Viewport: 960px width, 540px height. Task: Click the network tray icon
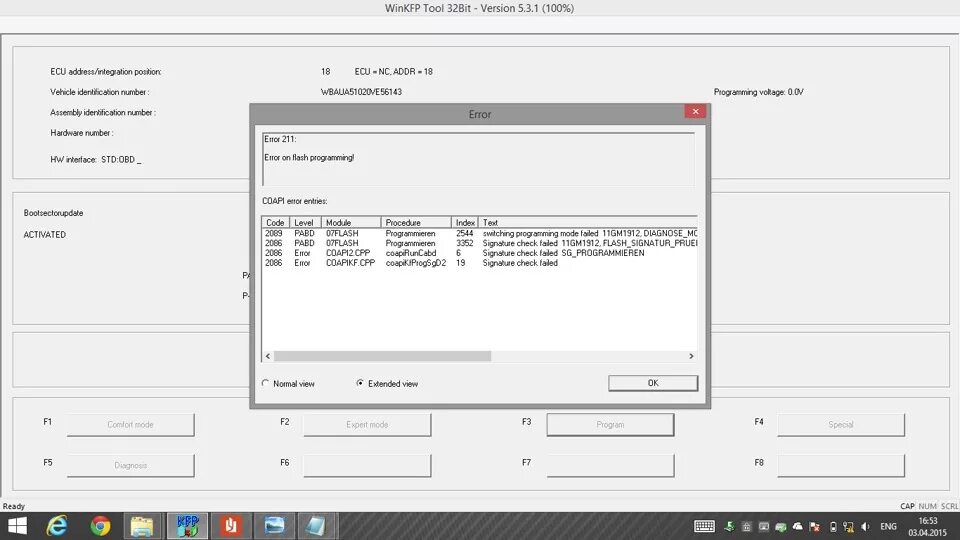[848, 527]
